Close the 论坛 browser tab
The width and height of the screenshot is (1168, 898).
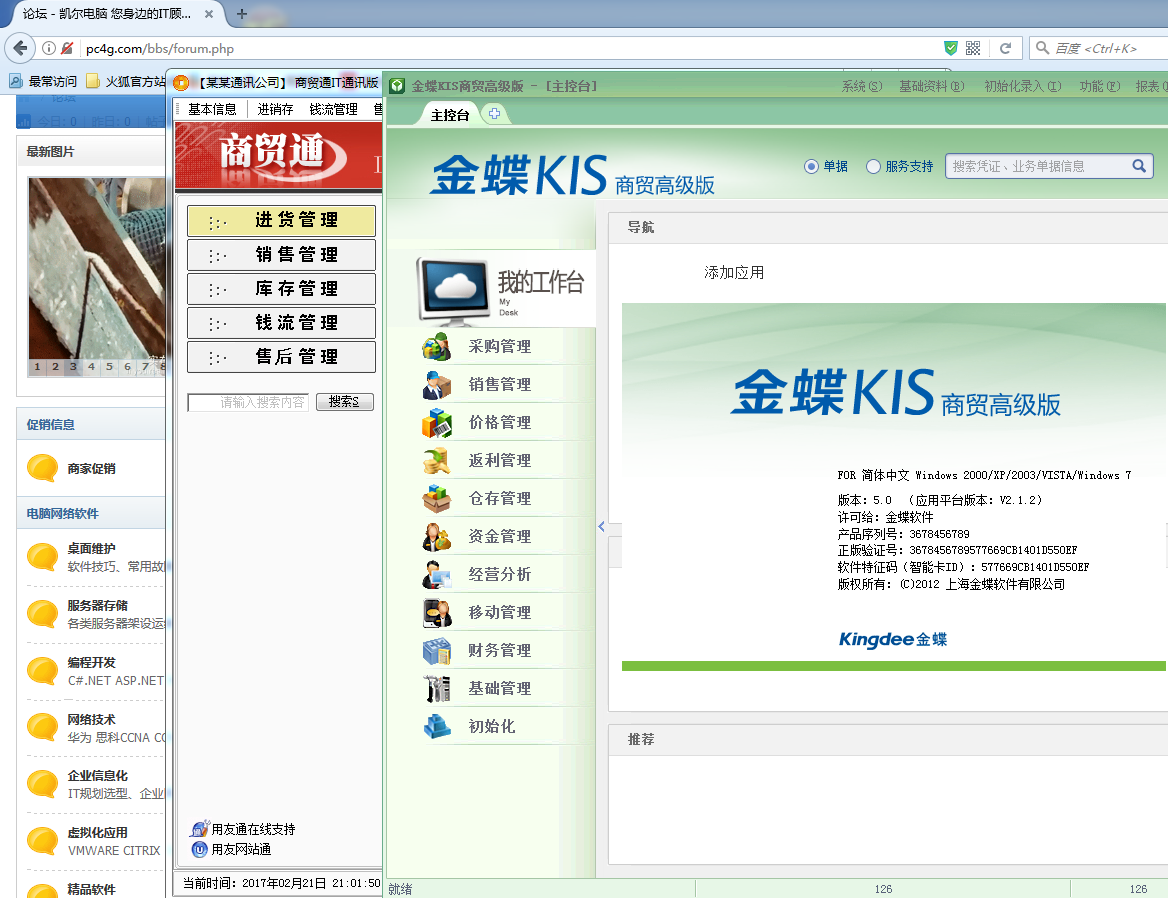coord(209,13)
